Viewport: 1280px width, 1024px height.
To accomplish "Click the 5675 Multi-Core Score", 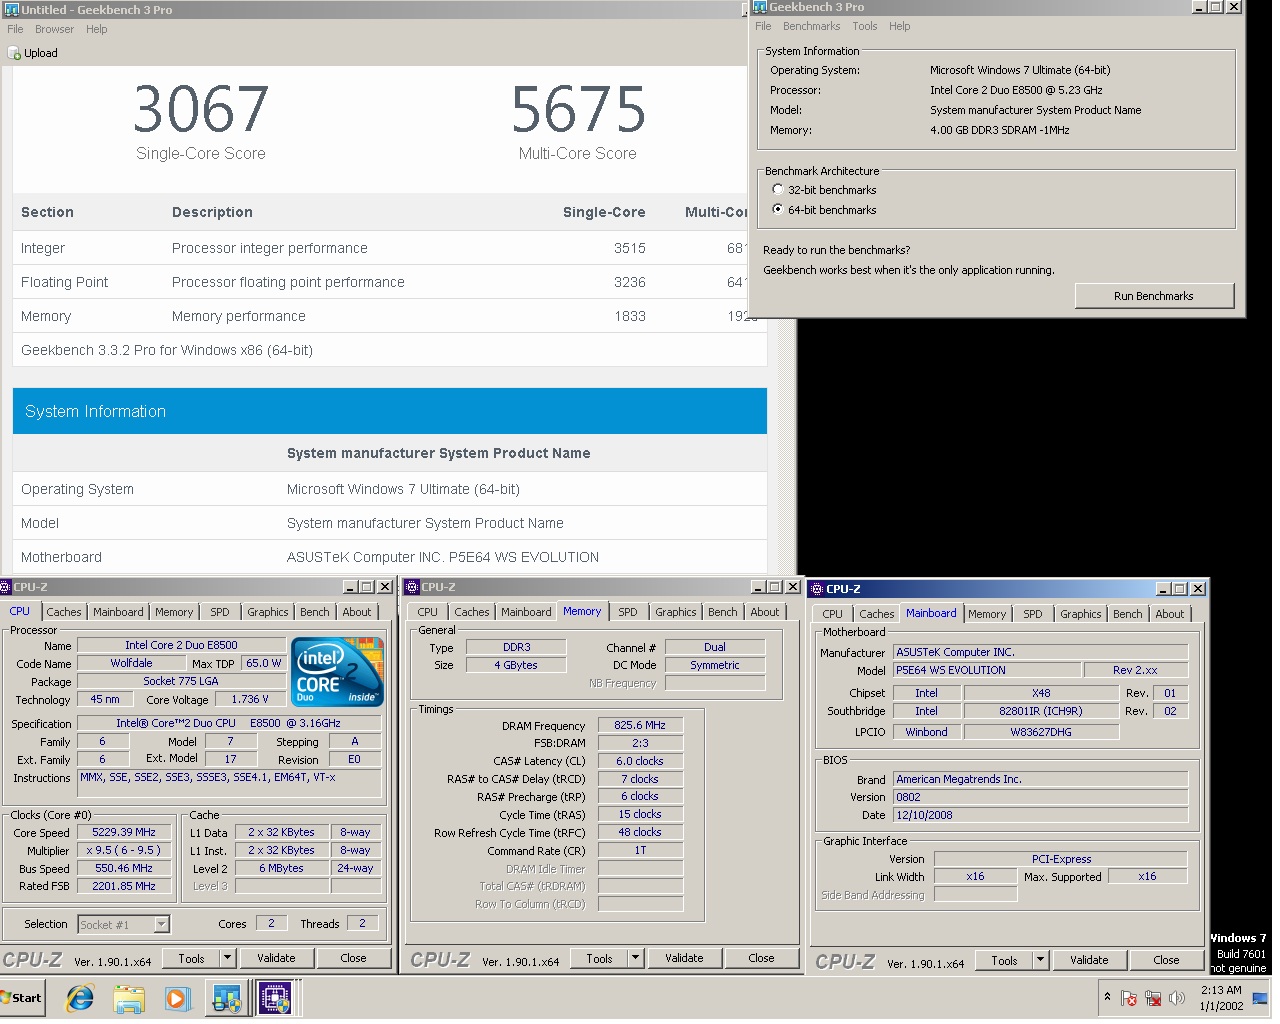I will 578,109.
